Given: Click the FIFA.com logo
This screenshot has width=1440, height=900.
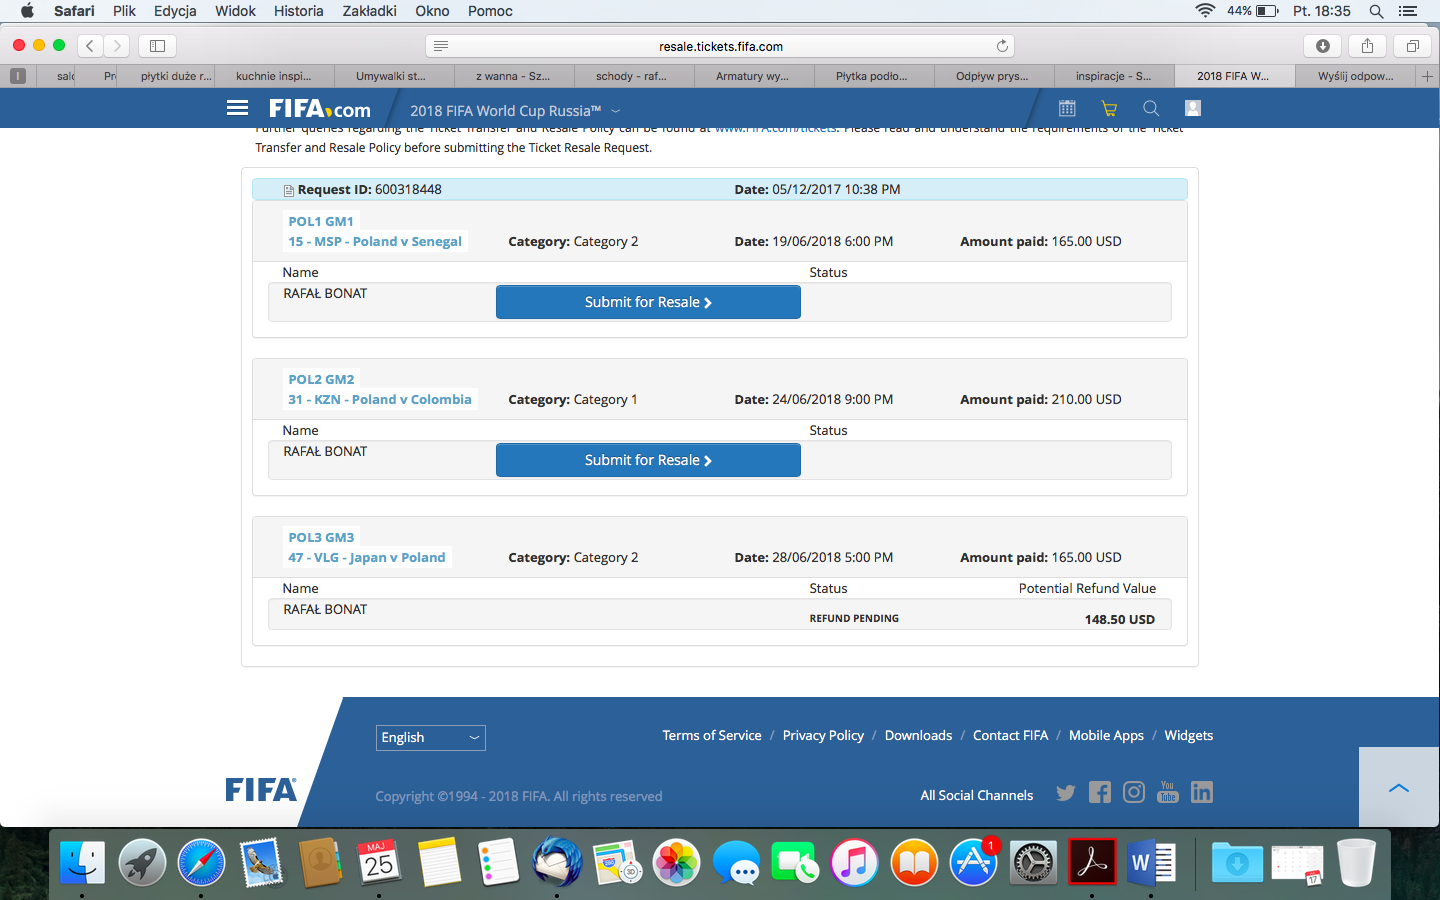Looking at the screenshot, I should coord(319,109).
